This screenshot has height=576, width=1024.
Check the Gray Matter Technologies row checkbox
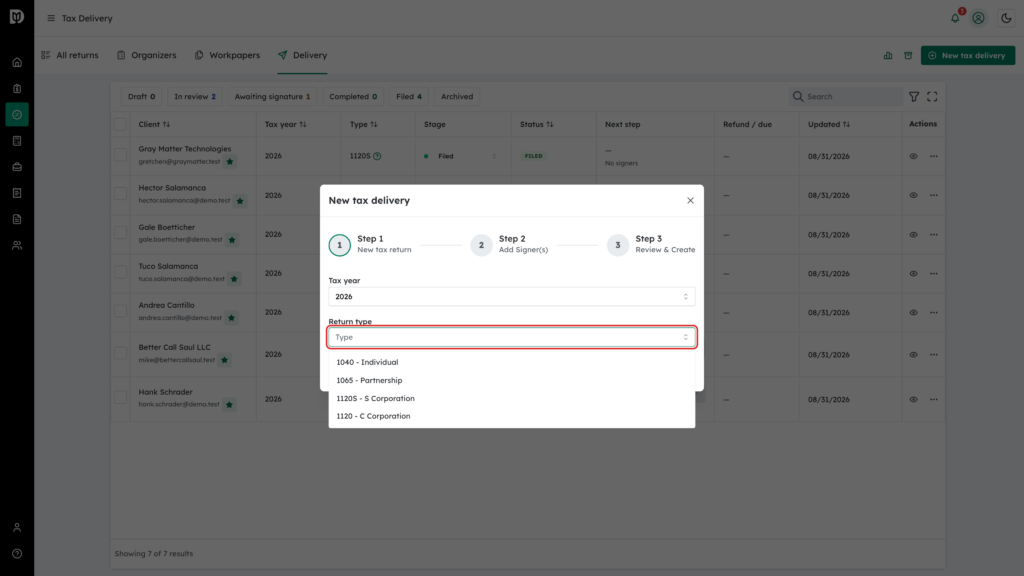tap(120, 155)
